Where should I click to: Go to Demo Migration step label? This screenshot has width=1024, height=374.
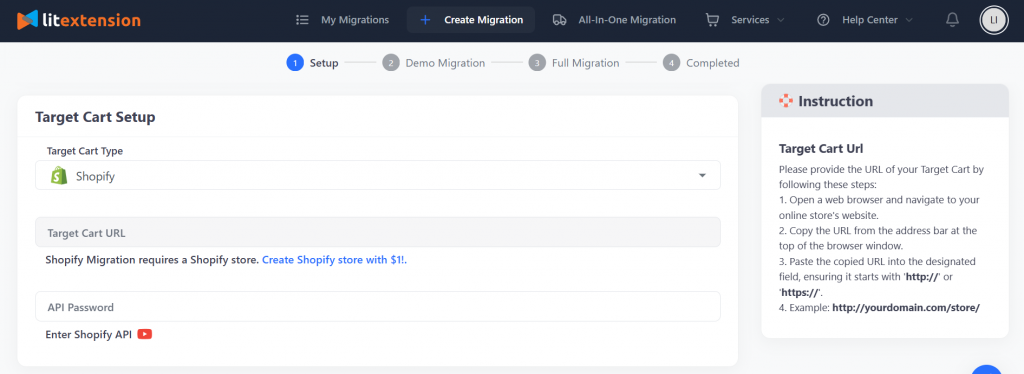point(445,63)
